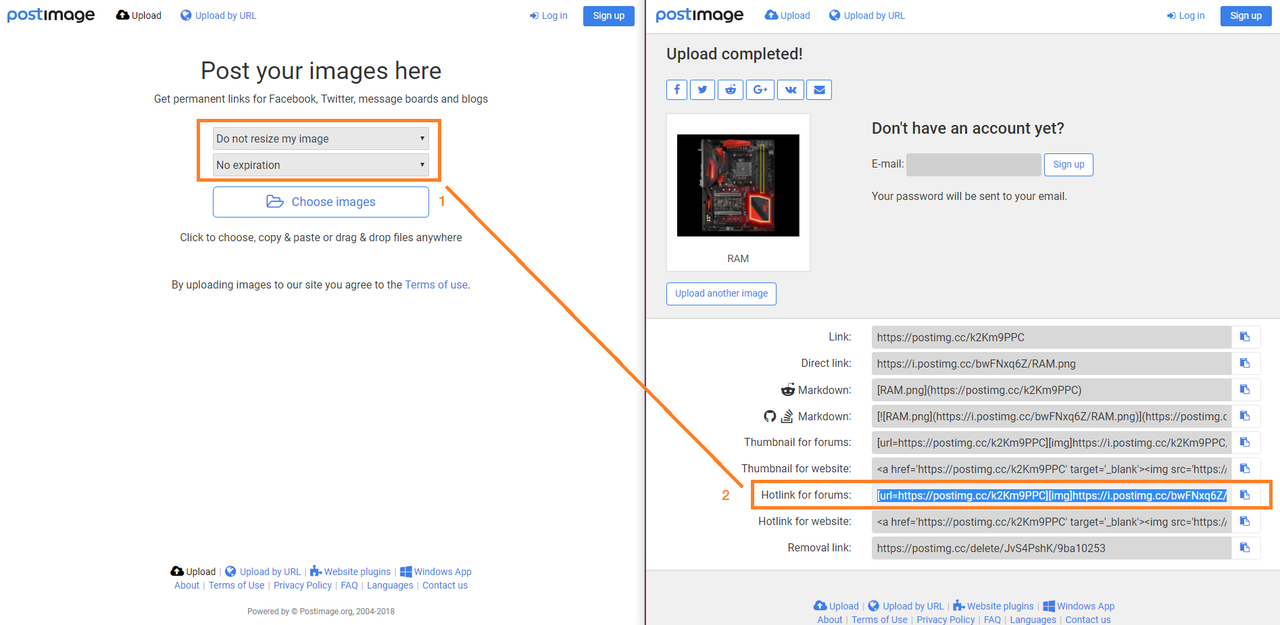Open Languages link in left footer

pos(390,586)
